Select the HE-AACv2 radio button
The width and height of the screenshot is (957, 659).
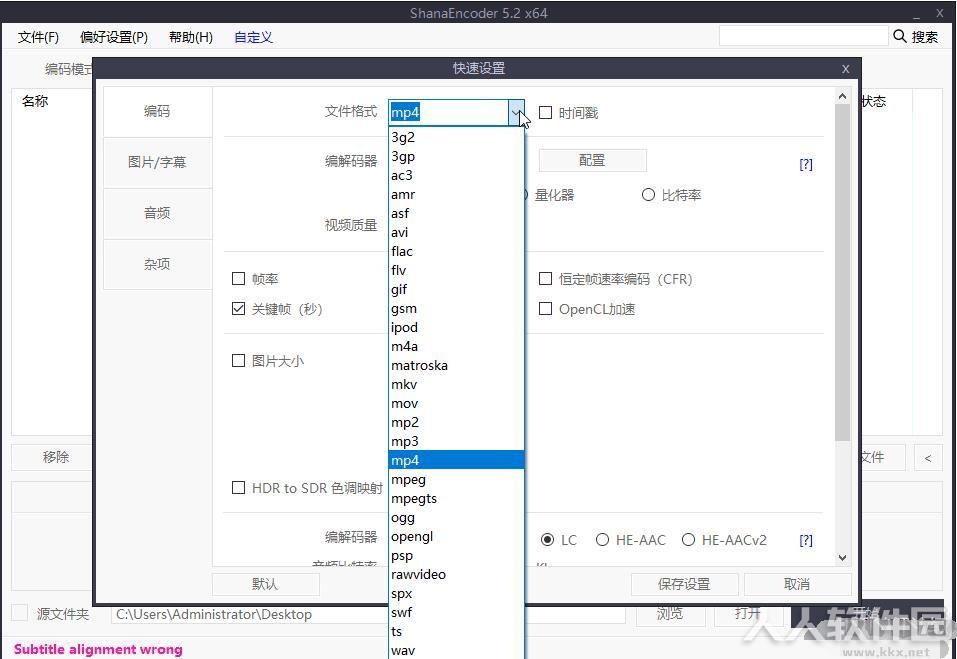click(x=688, y=539)
